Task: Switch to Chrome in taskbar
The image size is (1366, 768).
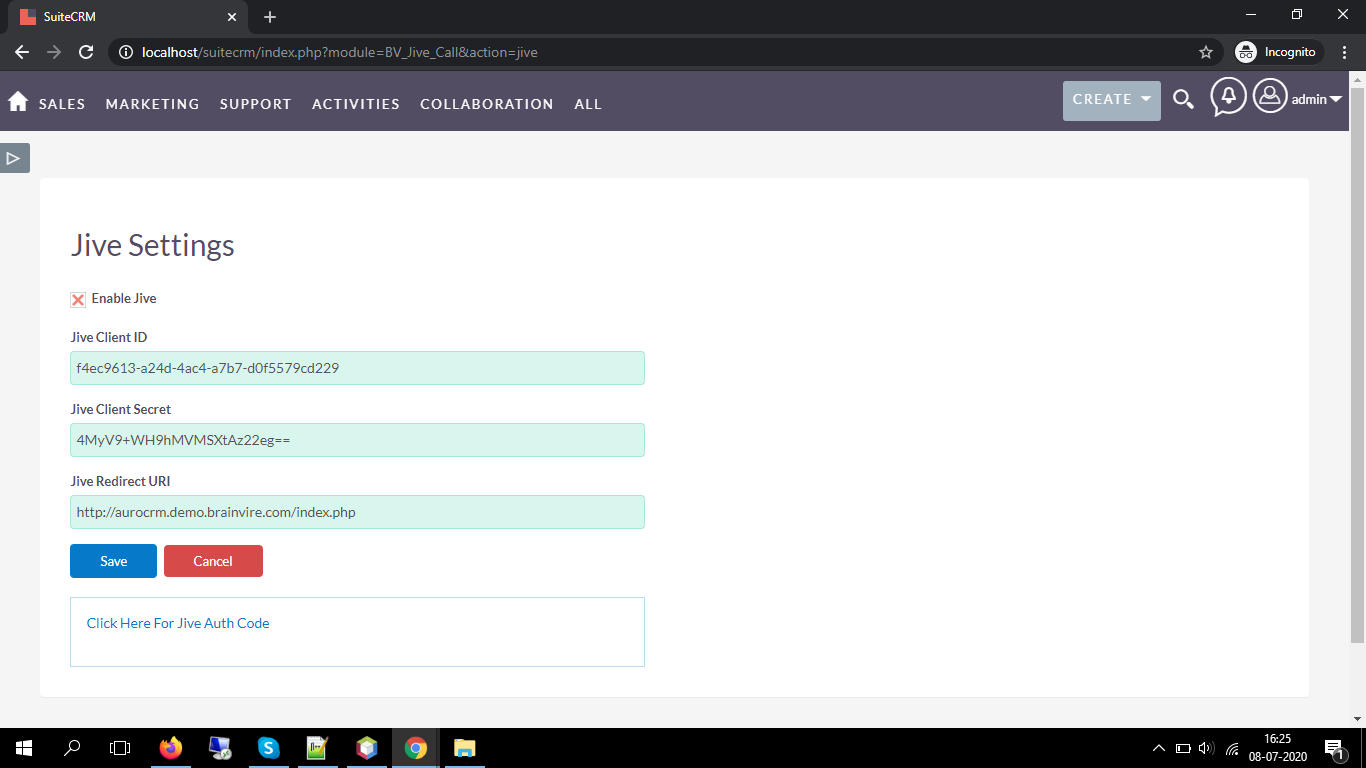Action: pyautogui.click(x=416, y=748)
